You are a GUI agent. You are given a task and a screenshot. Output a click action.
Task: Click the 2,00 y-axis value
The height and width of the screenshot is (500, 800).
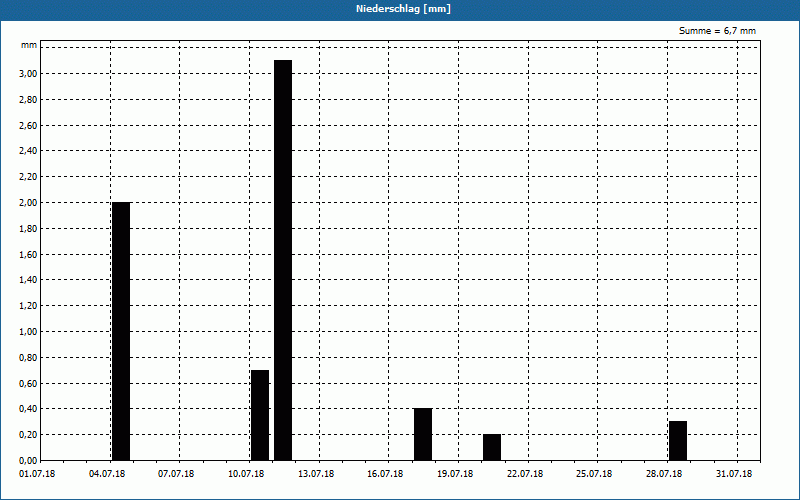point(29,203)
